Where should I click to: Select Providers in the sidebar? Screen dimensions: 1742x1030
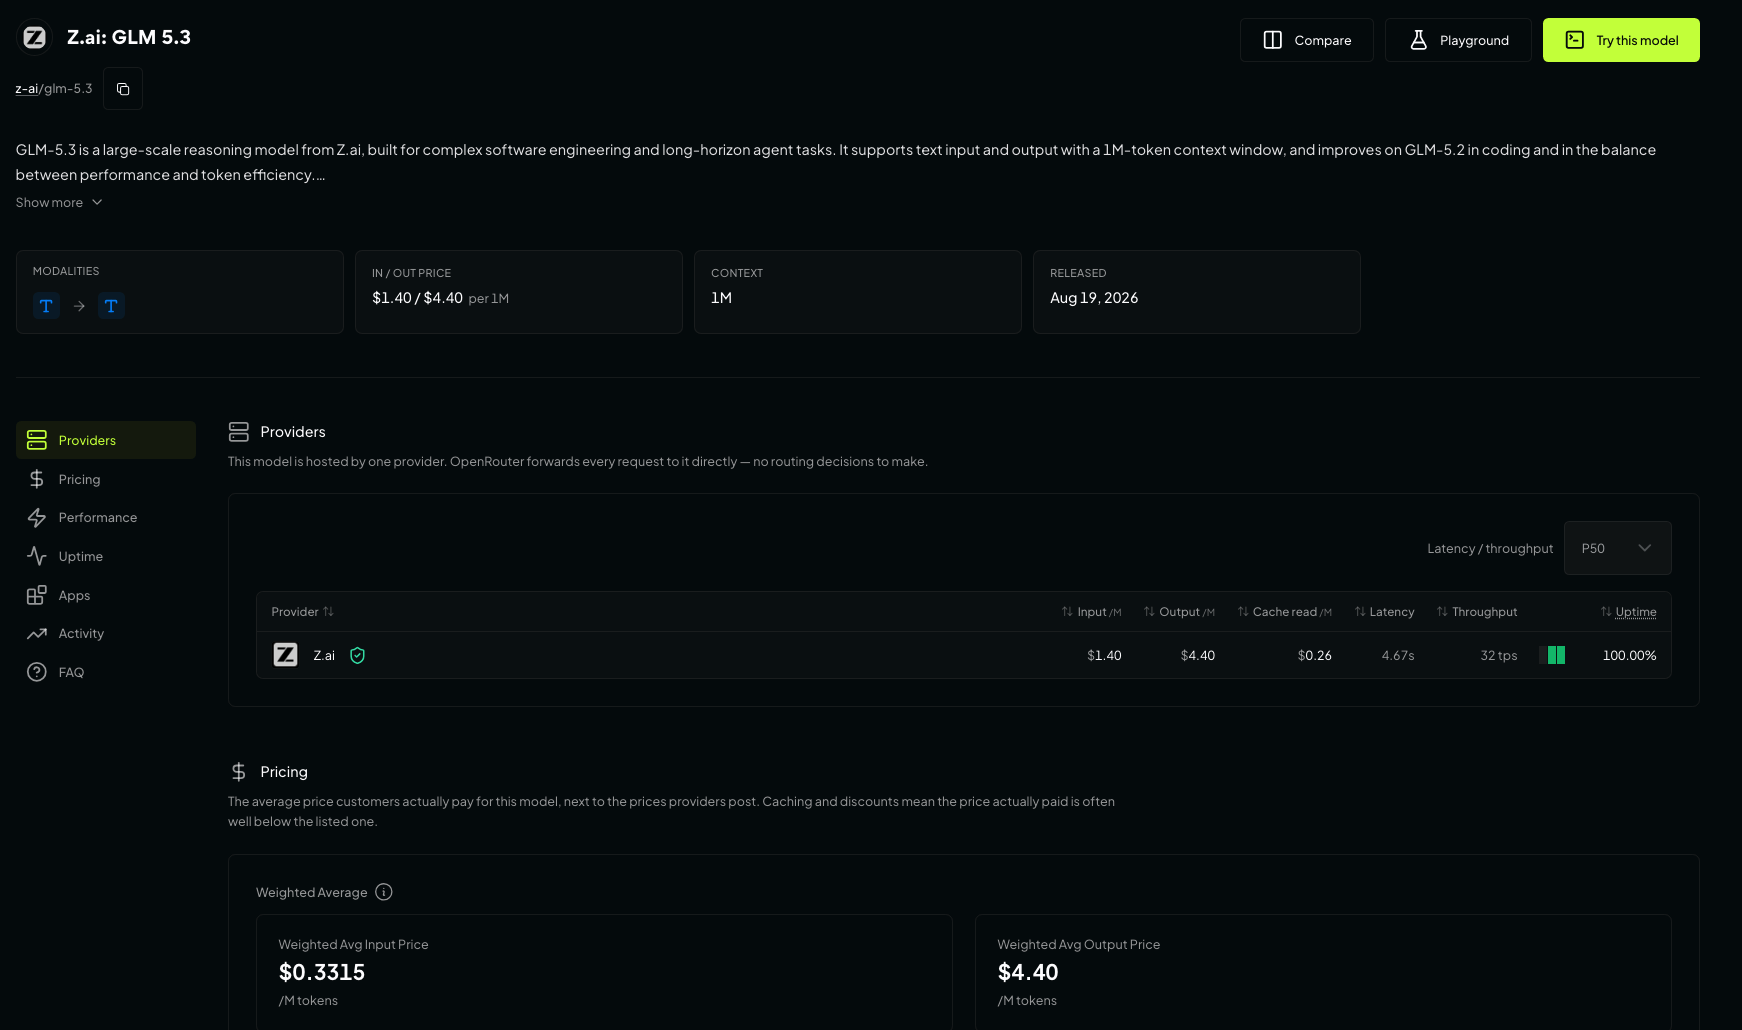[106, 440]
